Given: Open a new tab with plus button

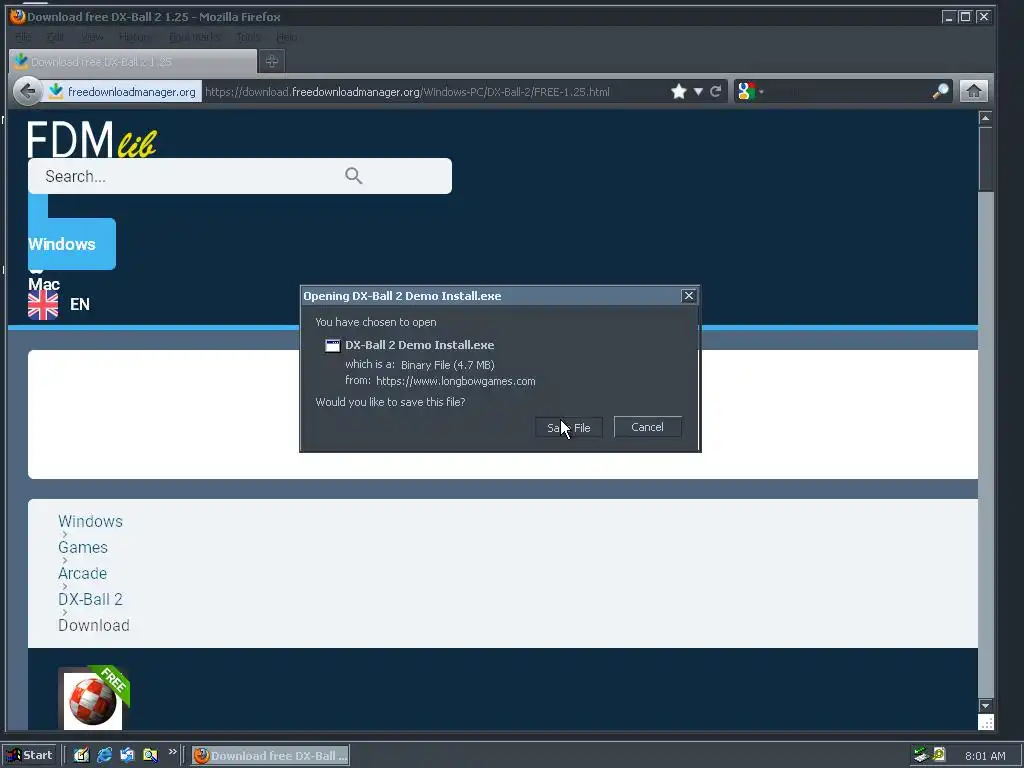Looking at the screenshot, I should pos(272,61).
